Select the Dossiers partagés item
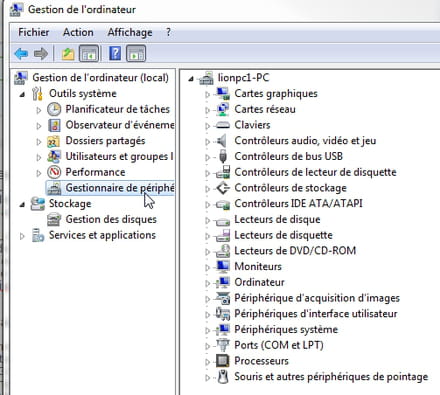This screenshot has width=440, height=395. click(x=105, y=141)
